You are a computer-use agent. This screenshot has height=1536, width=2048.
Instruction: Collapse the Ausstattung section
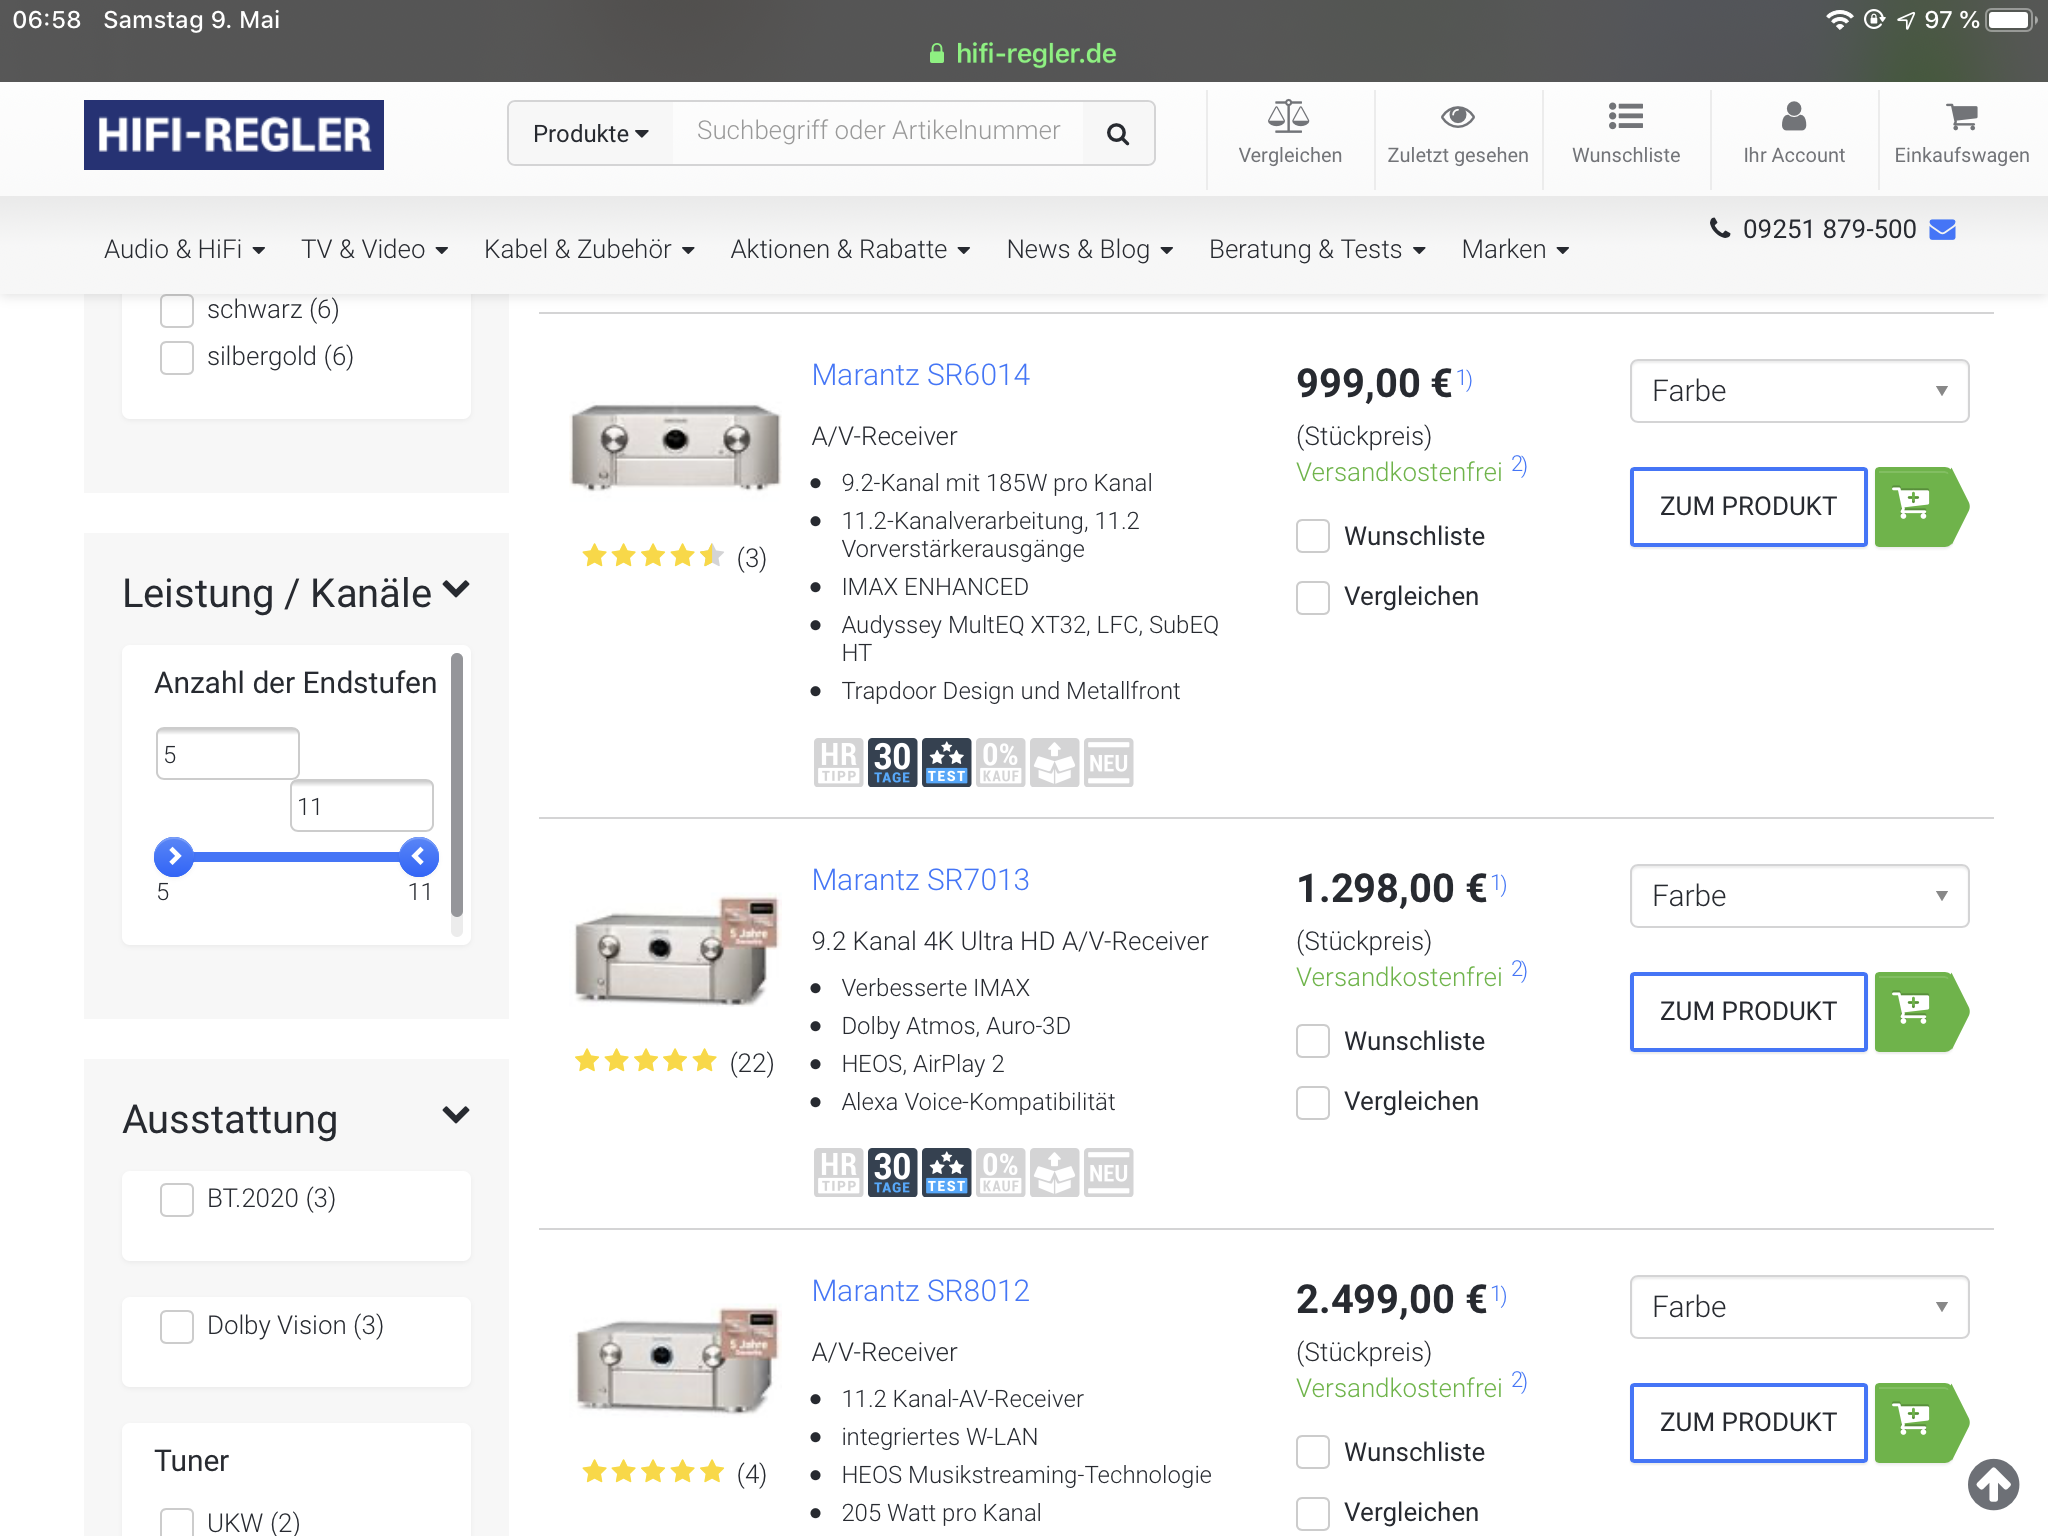pos(456,1115)
